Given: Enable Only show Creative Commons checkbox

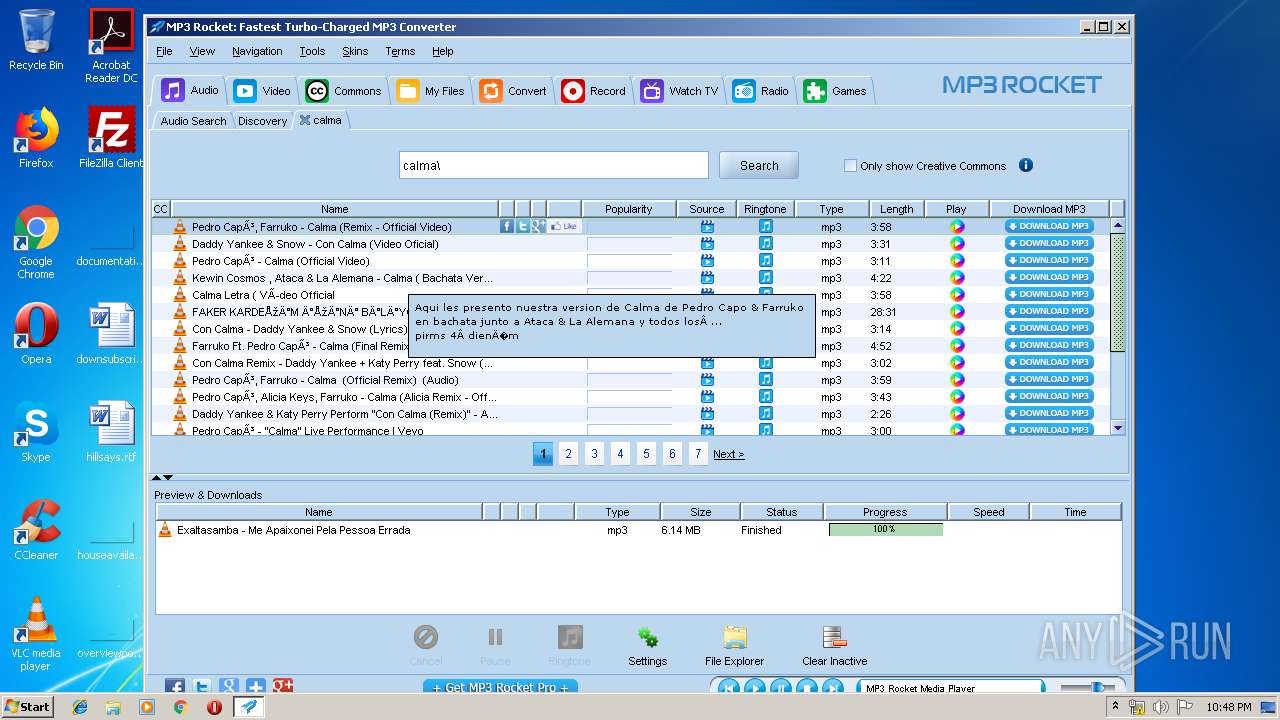Looking at the screenshot, I should tap(850, 166).
